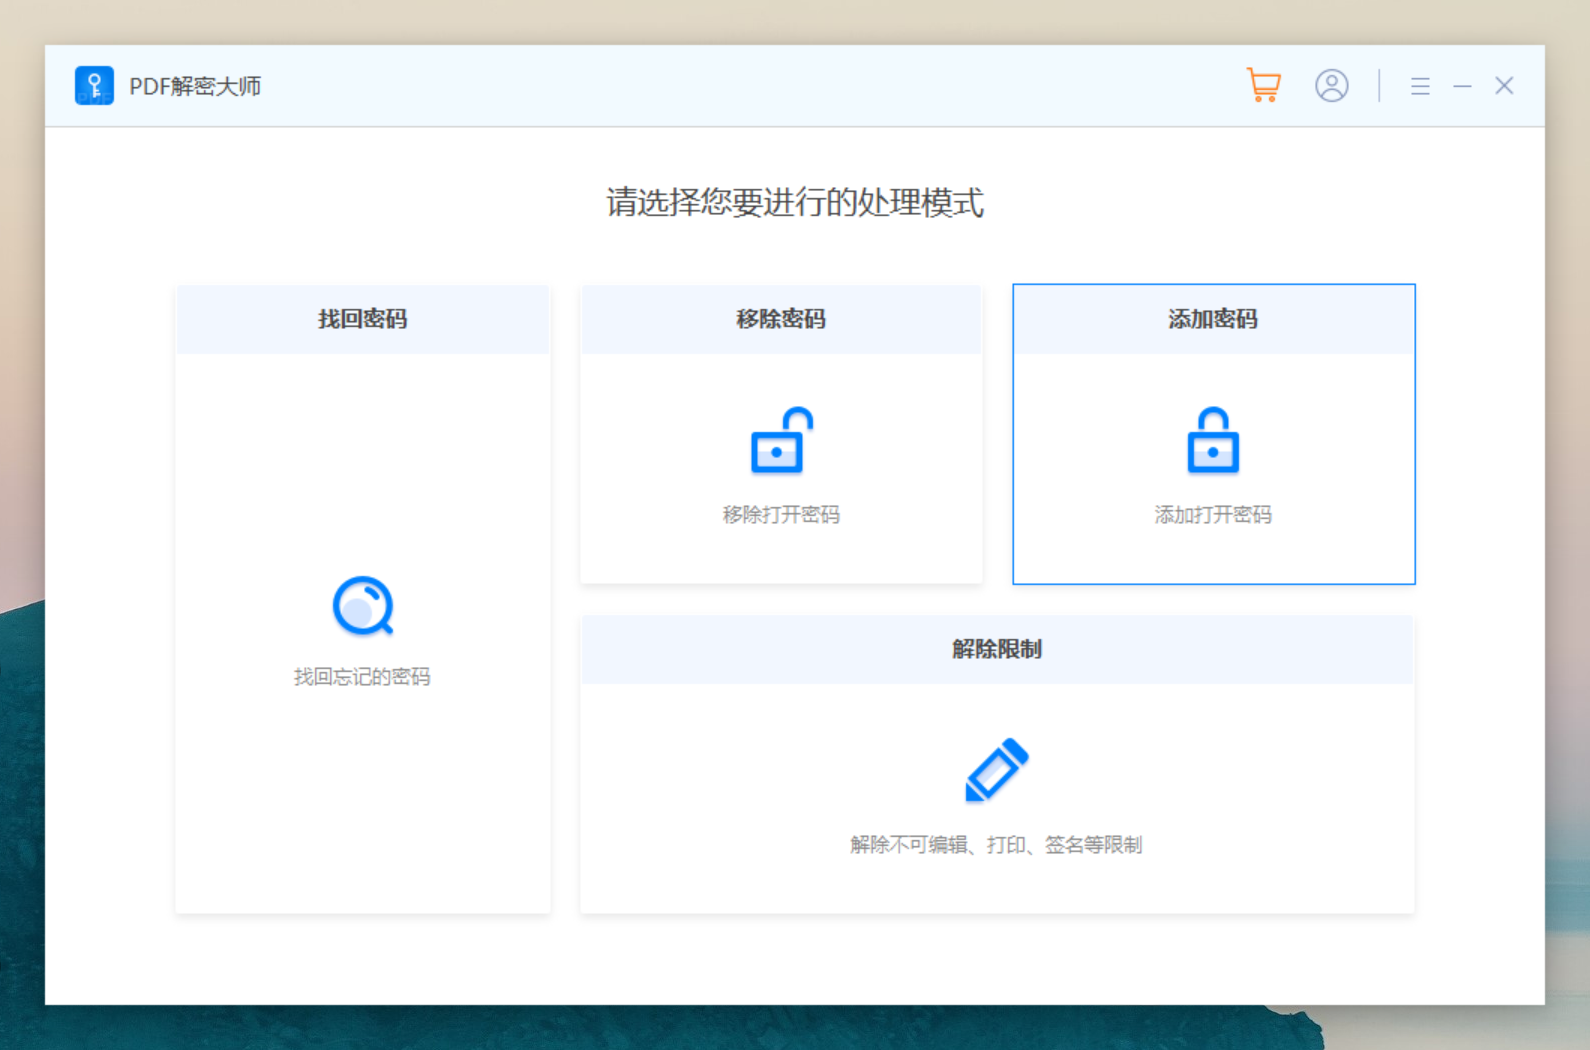Click the 请选择您要进行的处理模式 heading
The height and width of the screenshot is (1050, 1590).
(x=795, y=203)
